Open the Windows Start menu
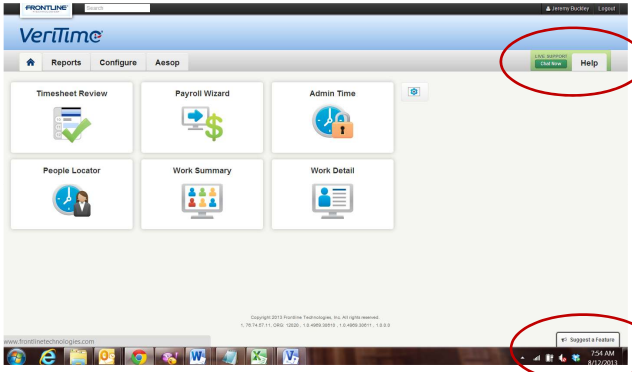 coord(16,357)
